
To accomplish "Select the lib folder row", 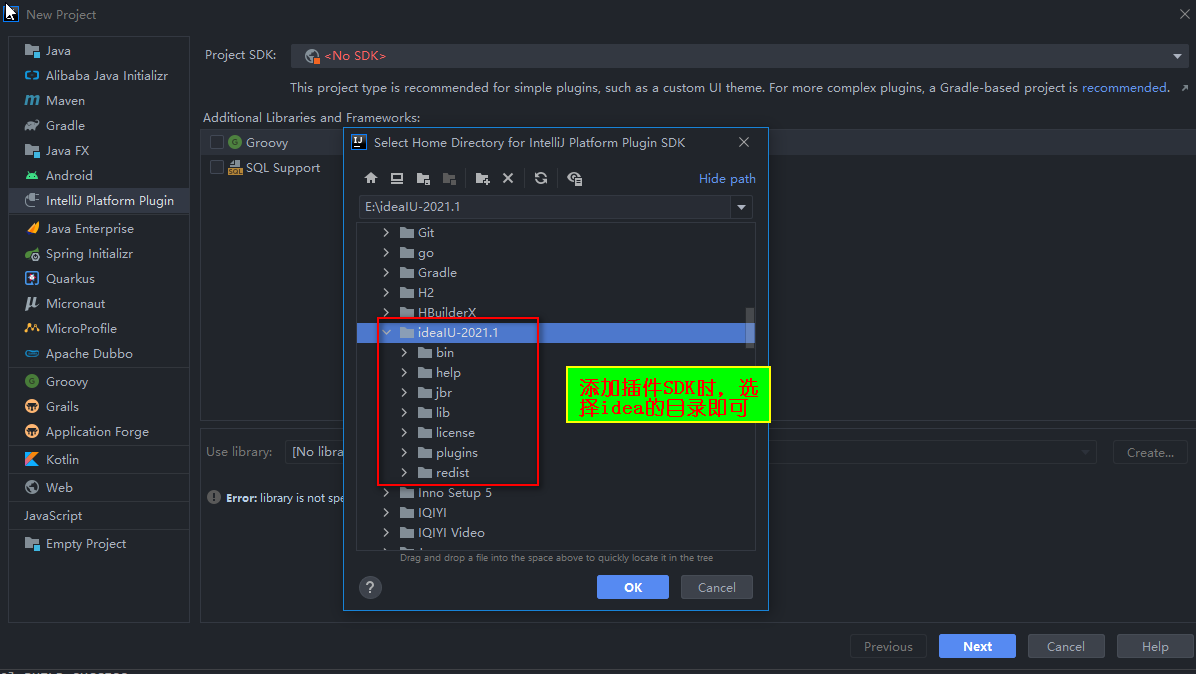I will pyautogui.click(x=555, y=412).
